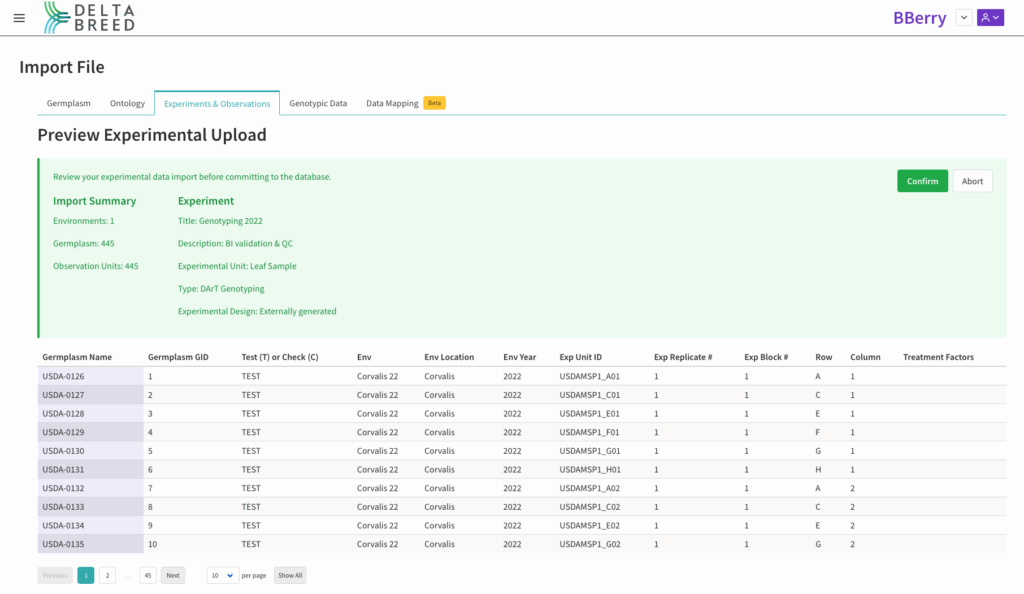Click the Germplasm Name column header

77,357
